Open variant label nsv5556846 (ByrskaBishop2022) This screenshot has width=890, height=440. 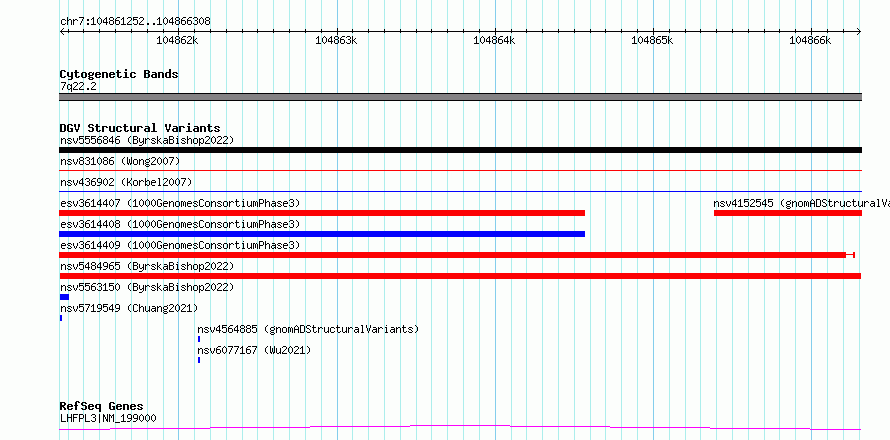[147, 140]
